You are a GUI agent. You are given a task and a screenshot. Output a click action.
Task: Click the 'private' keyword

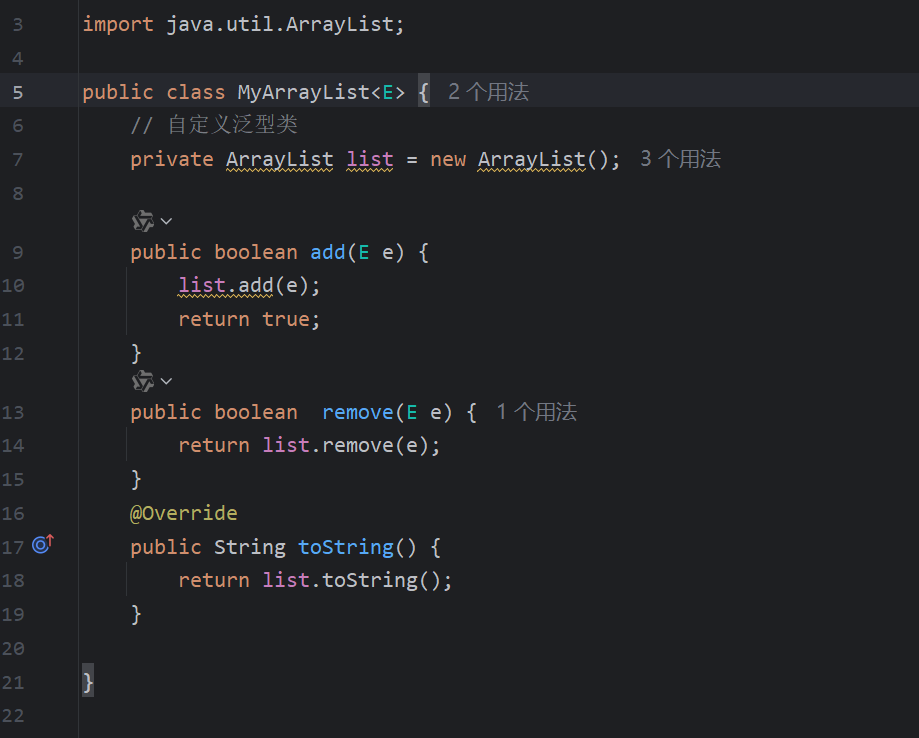click(x=172, y=159)
